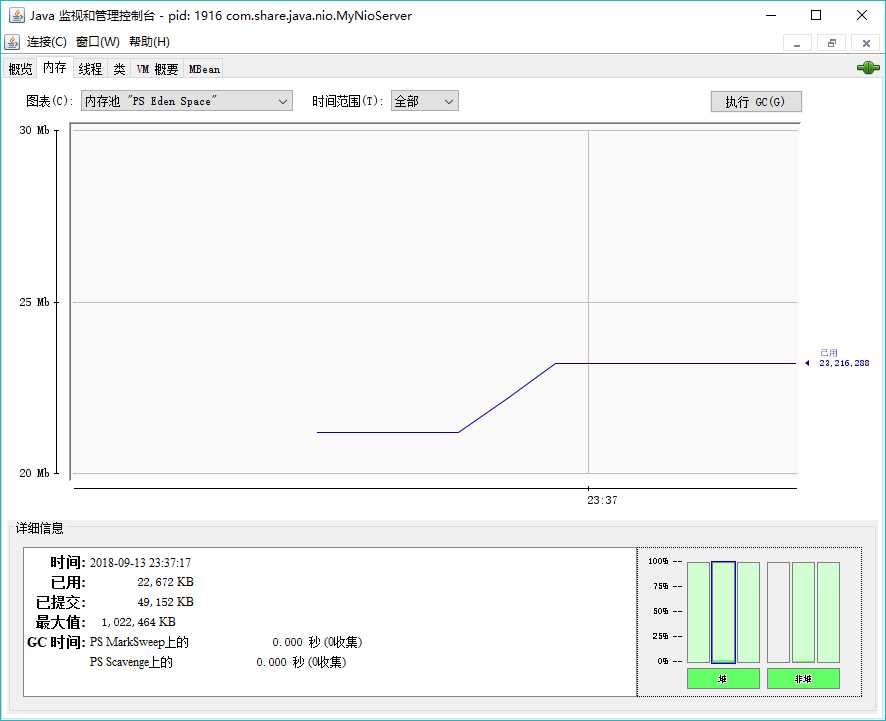Open the MBean tab

coord(204,69)
